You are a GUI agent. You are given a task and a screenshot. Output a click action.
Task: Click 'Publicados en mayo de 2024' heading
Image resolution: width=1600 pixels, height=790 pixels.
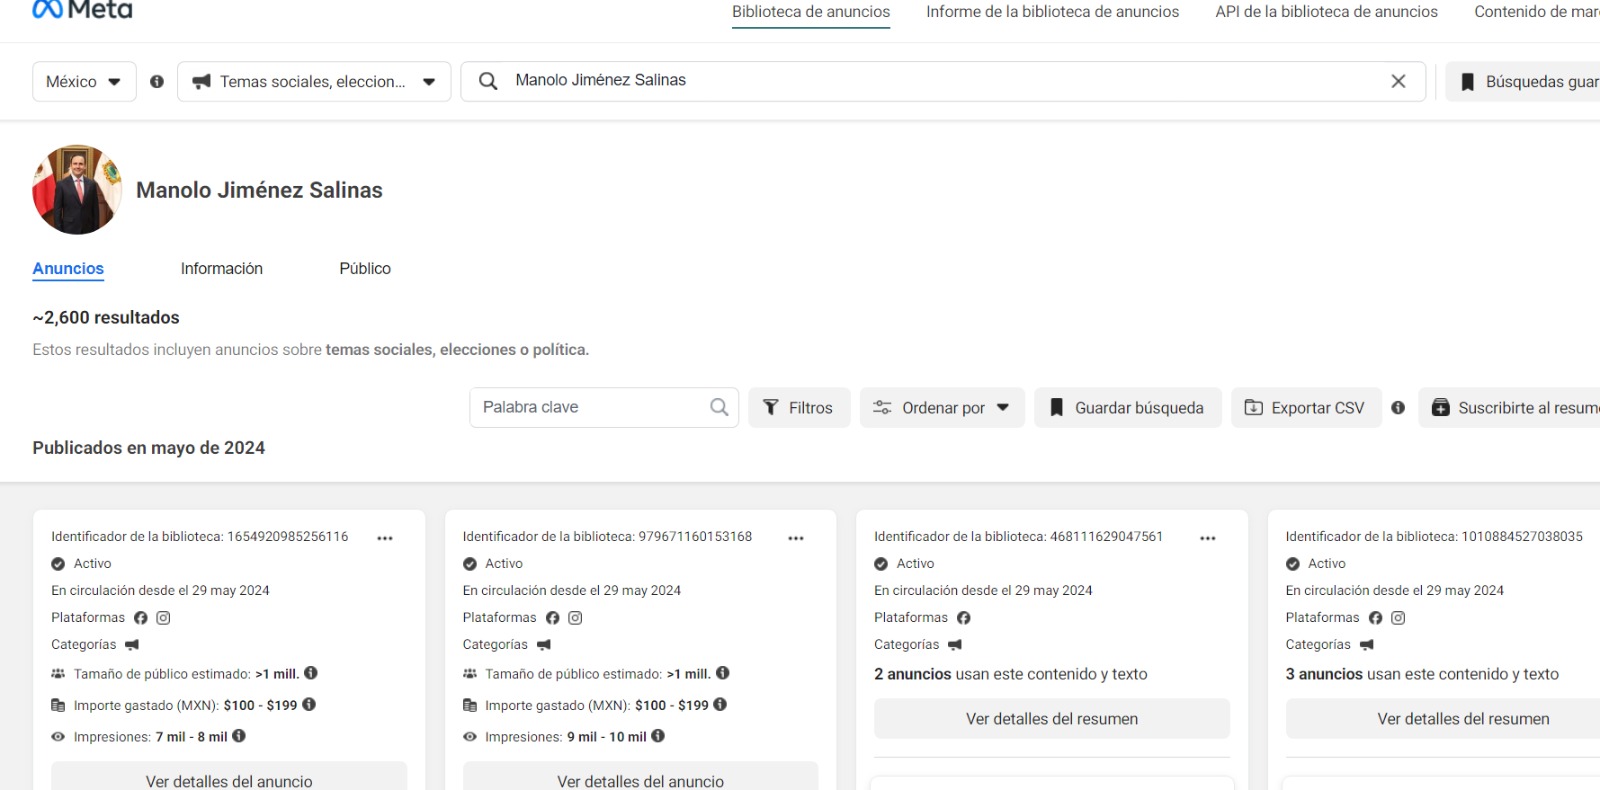click(148, 448)
